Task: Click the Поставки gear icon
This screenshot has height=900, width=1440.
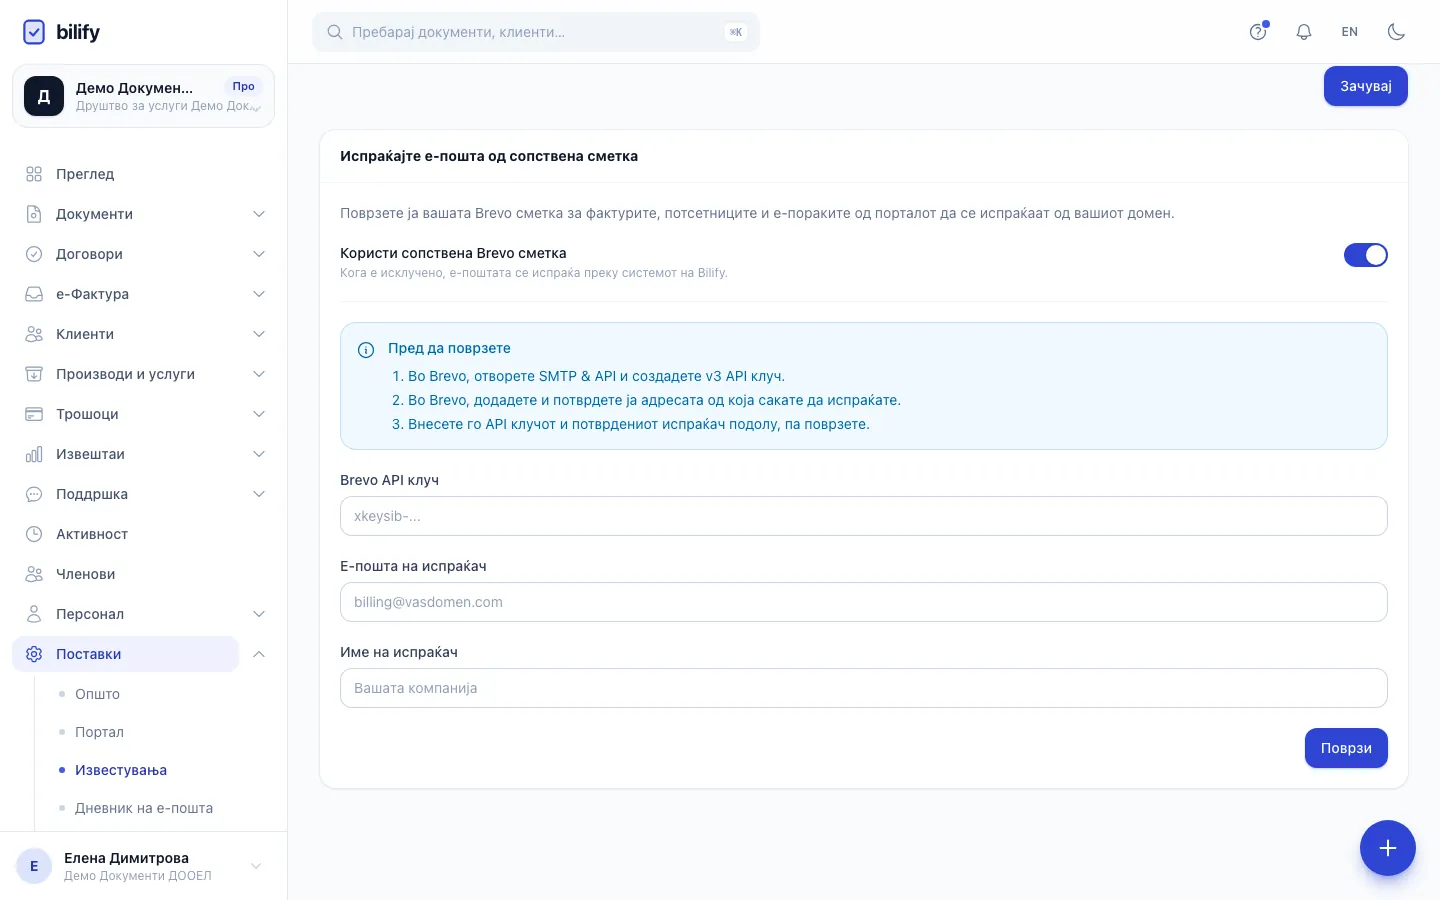Action: tap(34, 654)
